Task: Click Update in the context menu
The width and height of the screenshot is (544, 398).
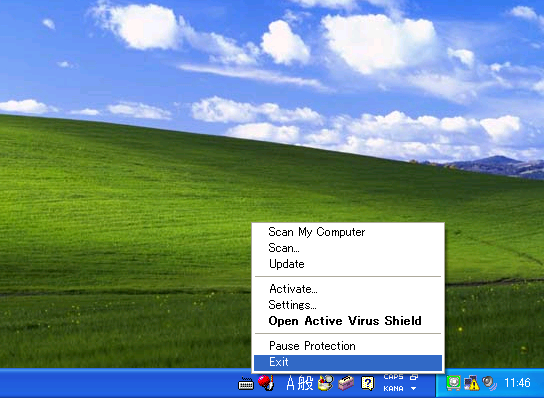Action: 348,264
